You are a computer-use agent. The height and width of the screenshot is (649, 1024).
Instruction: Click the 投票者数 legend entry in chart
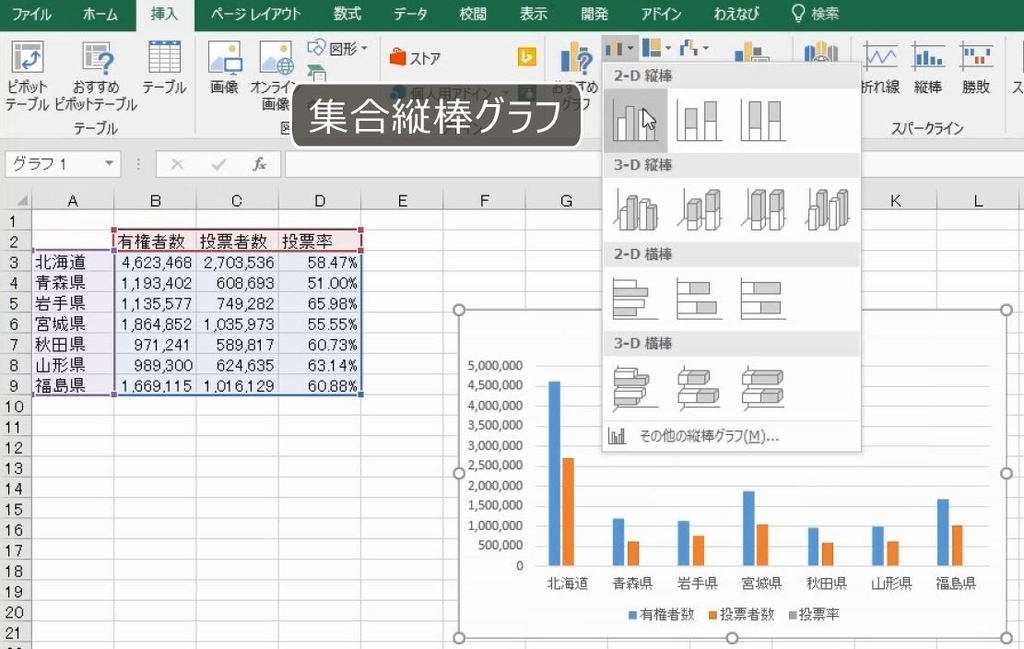(742, 614)
